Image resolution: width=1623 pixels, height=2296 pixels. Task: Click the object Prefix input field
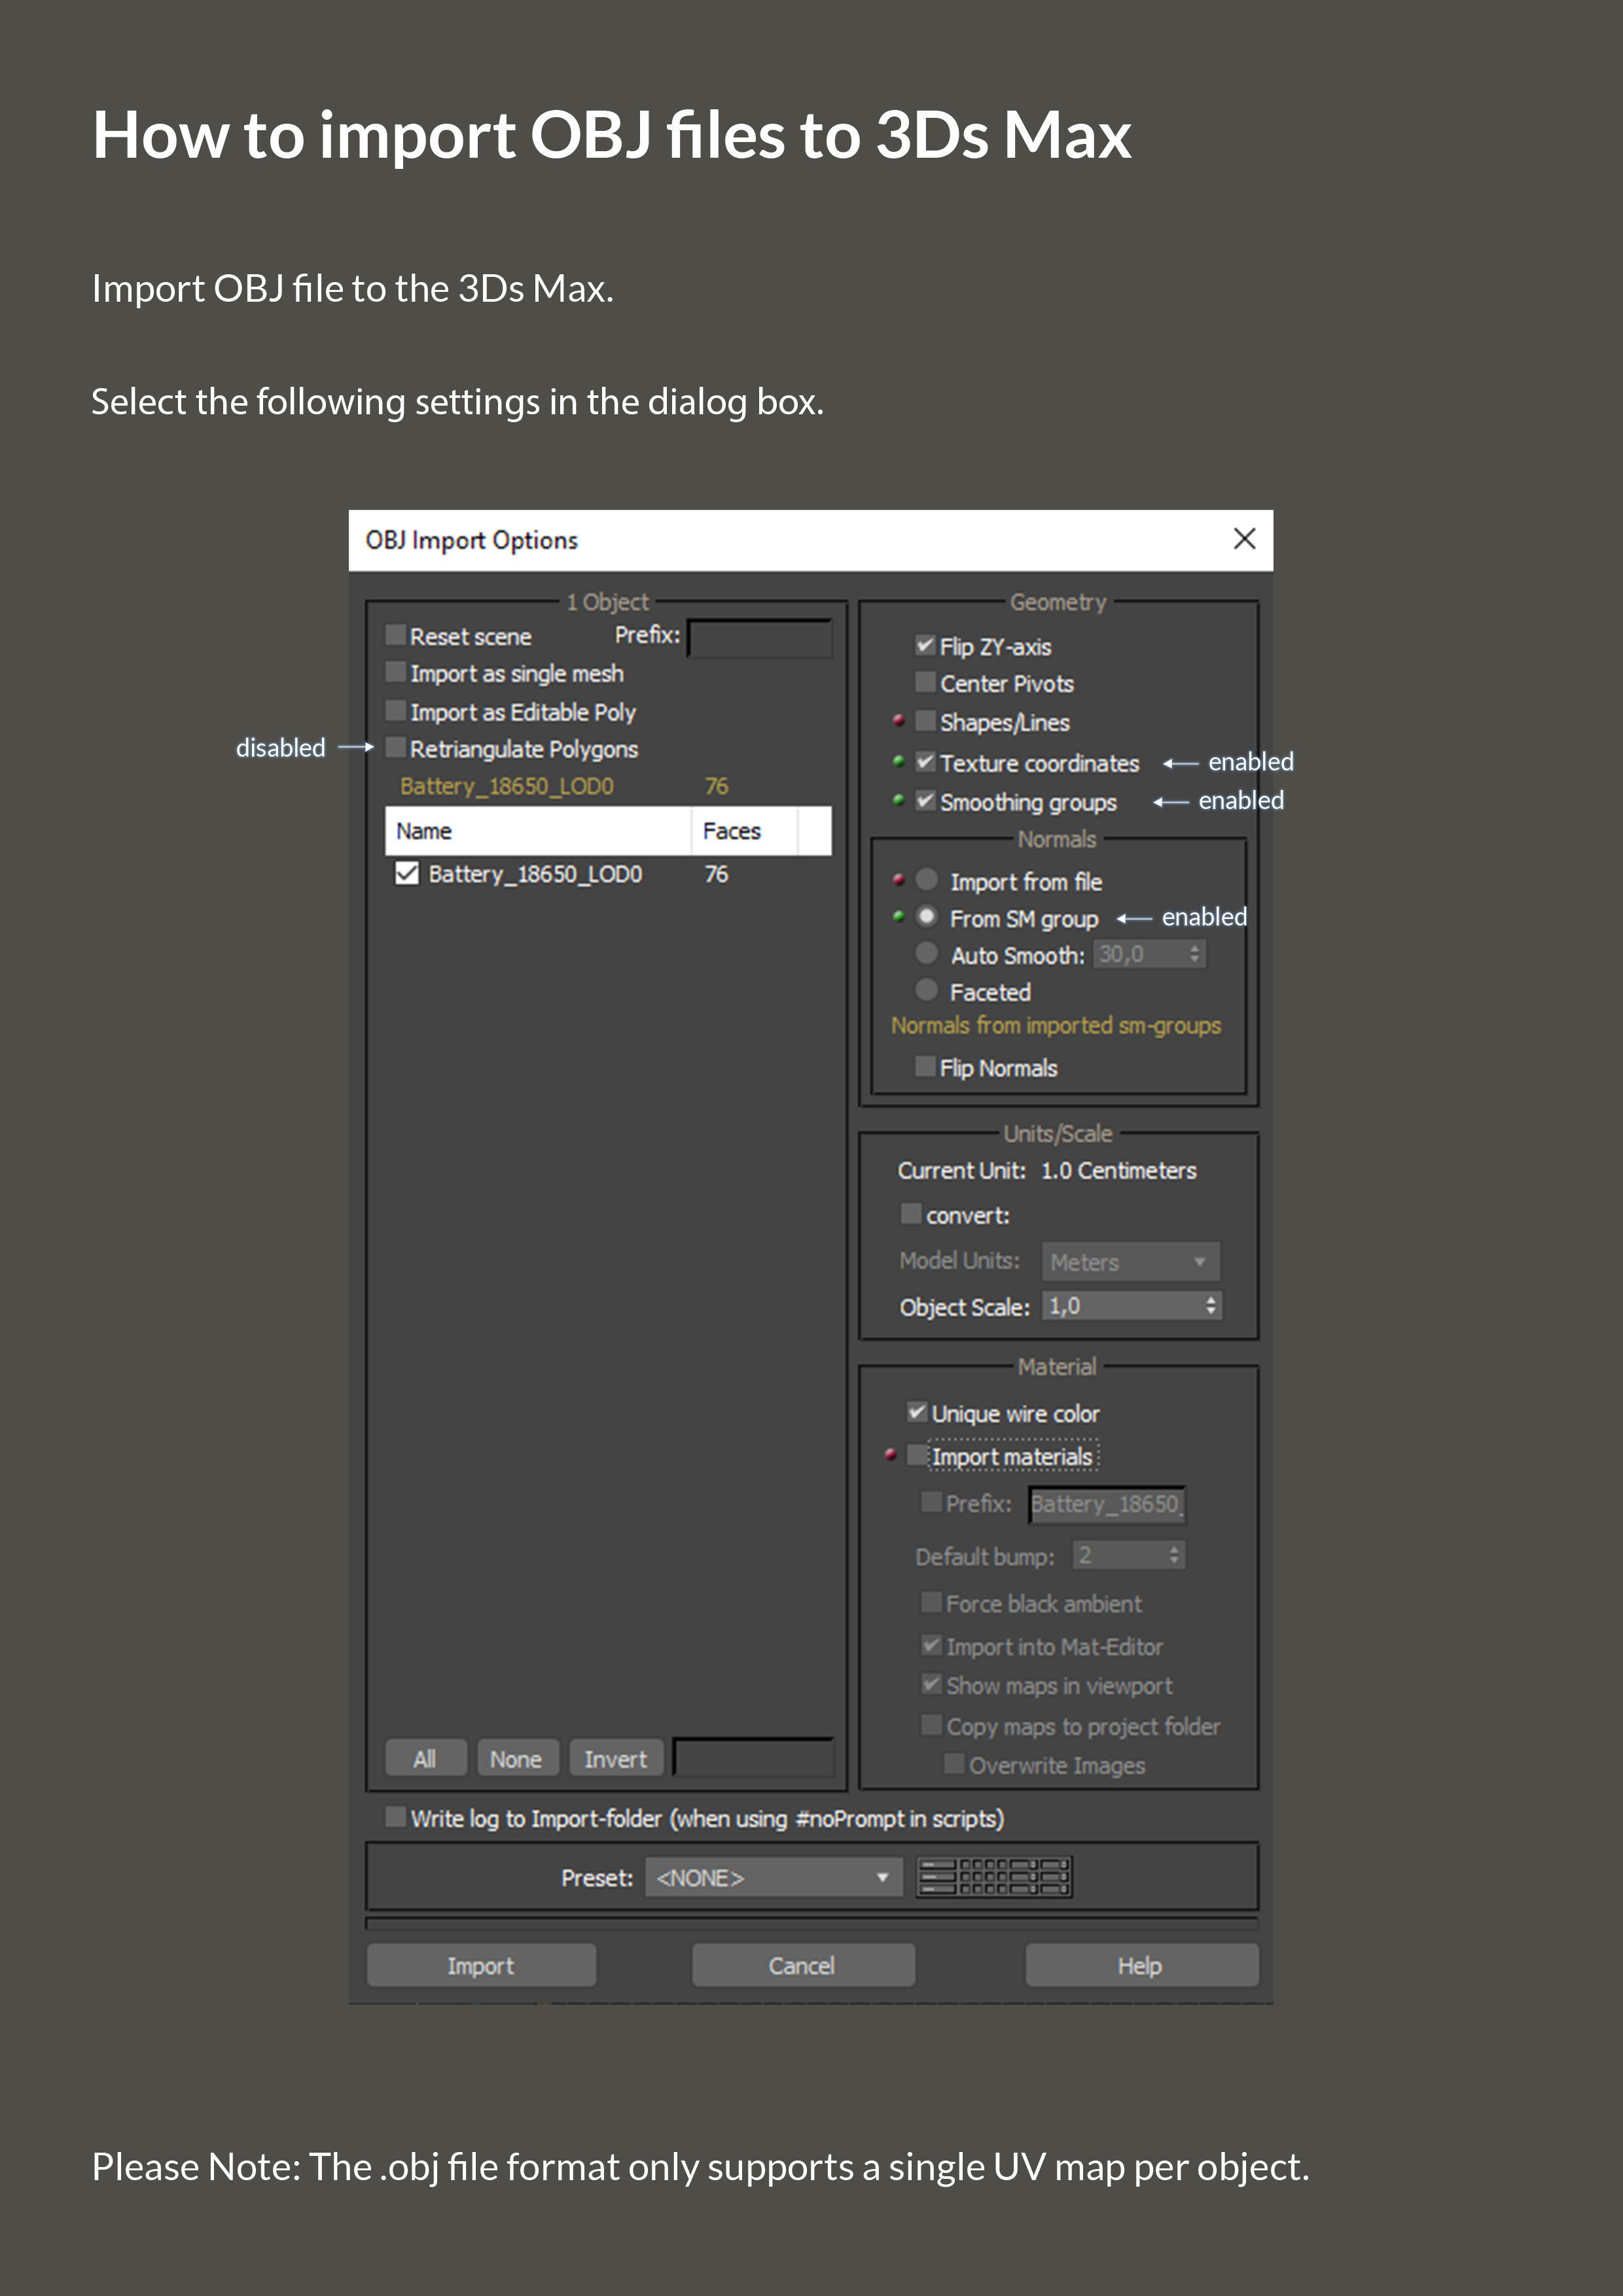coord(759,638)
